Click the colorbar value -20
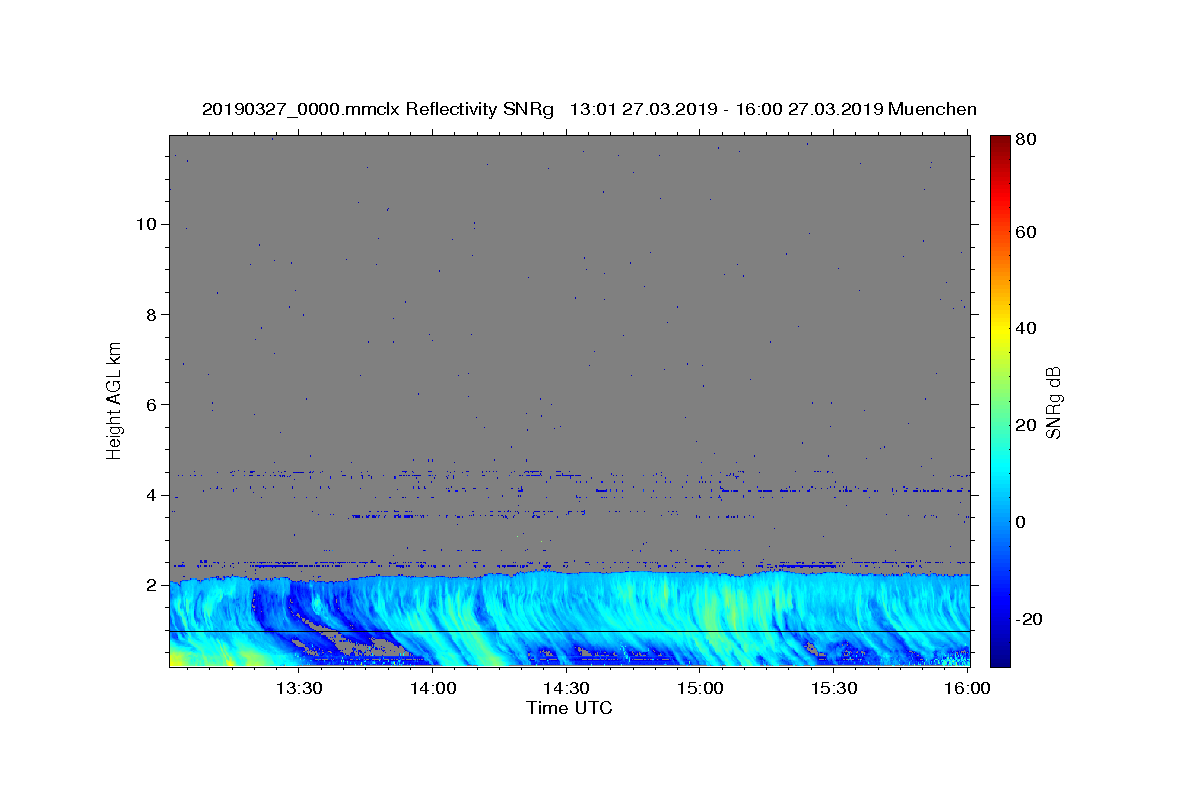The height and width of the screenshot is (800, 1200). (1028, 619)
